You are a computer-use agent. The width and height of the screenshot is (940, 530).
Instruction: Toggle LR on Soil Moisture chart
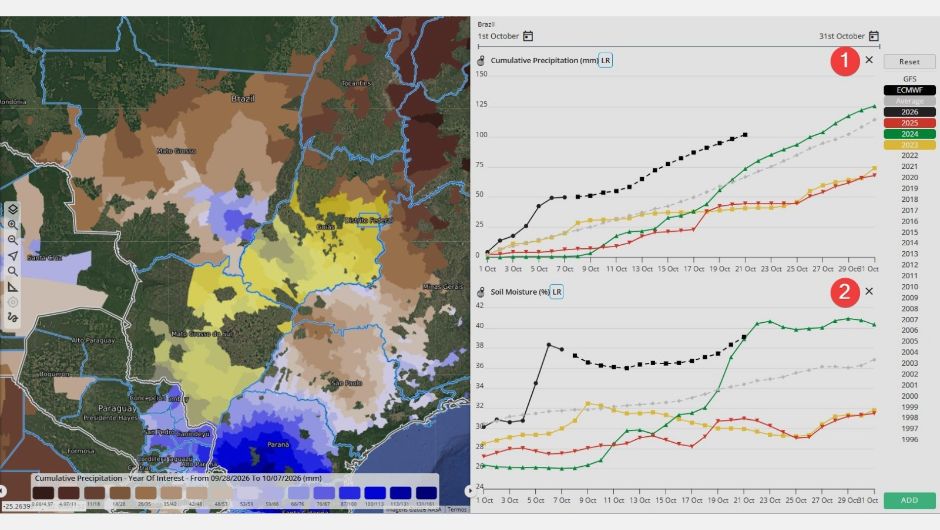point(557,292)
